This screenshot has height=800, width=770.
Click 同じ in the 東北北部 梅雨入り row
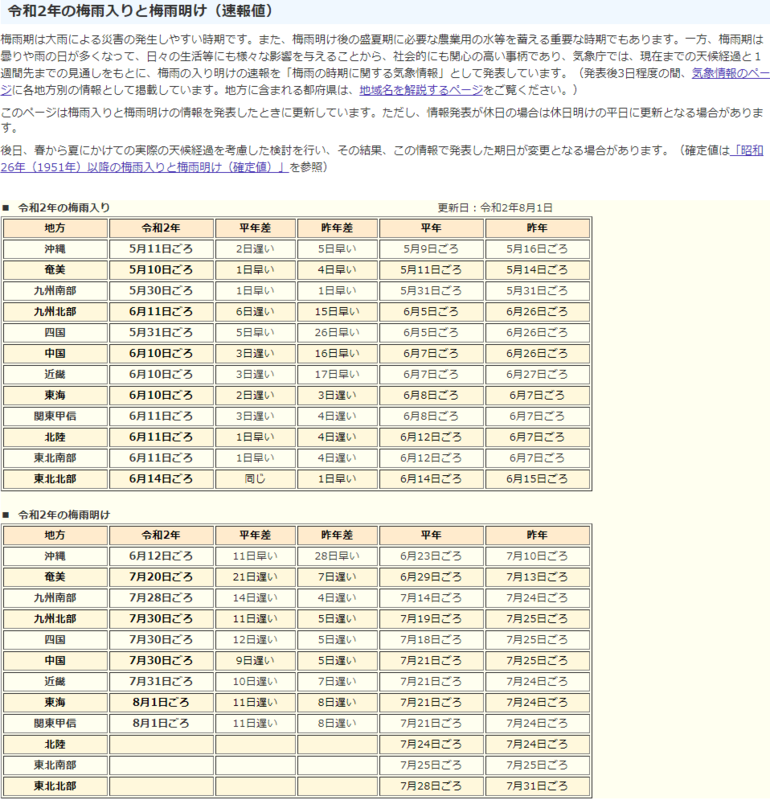click(x=255, y=479)
